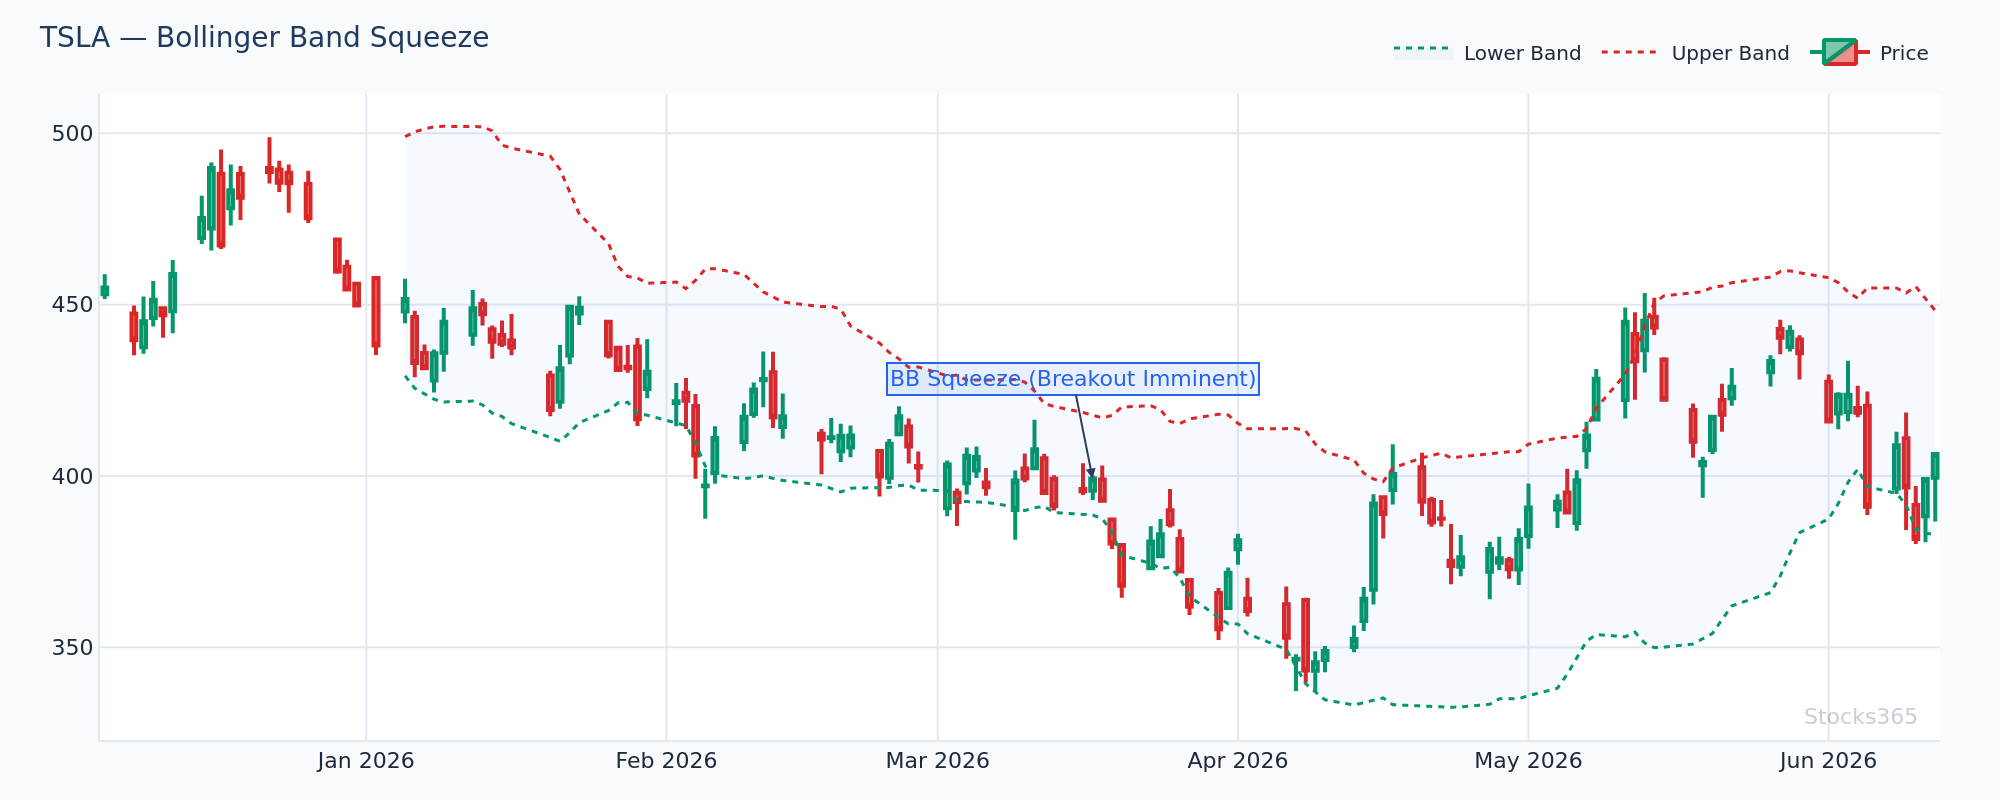The height and width of the screenshot is (800, 2000).
Task: Click the May 2026 x-axis label
Action: [x=1528, y=761]
